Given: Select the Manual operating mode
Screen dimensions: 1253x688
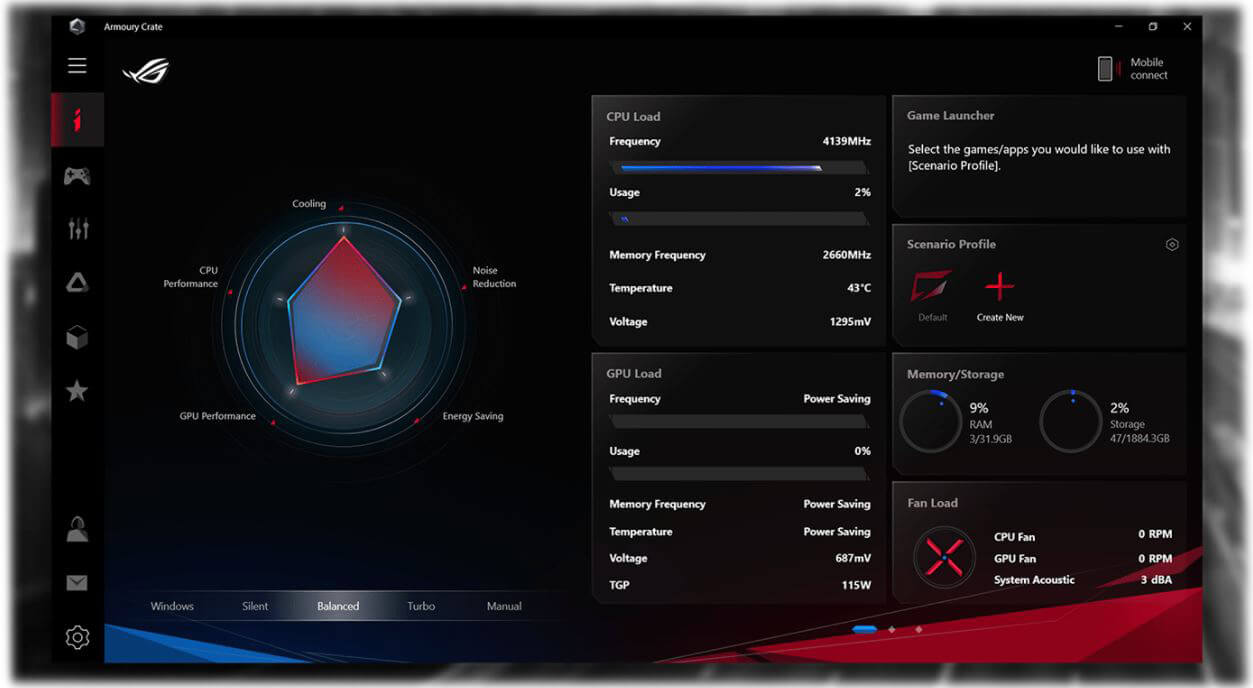Looking at the screenshot, I should [504, 606].
